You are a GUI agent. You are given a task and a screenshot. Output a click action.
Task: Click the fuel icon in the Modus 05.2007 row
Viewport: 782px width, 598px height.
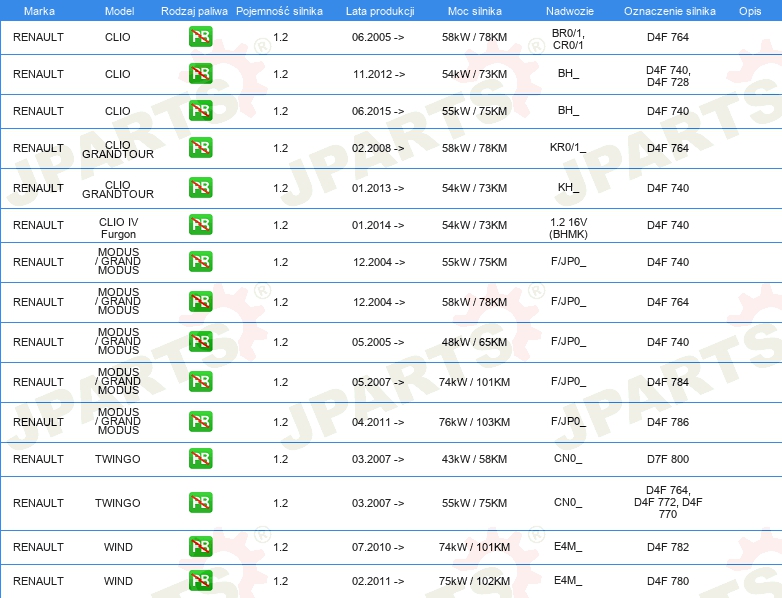pos(200,382)
